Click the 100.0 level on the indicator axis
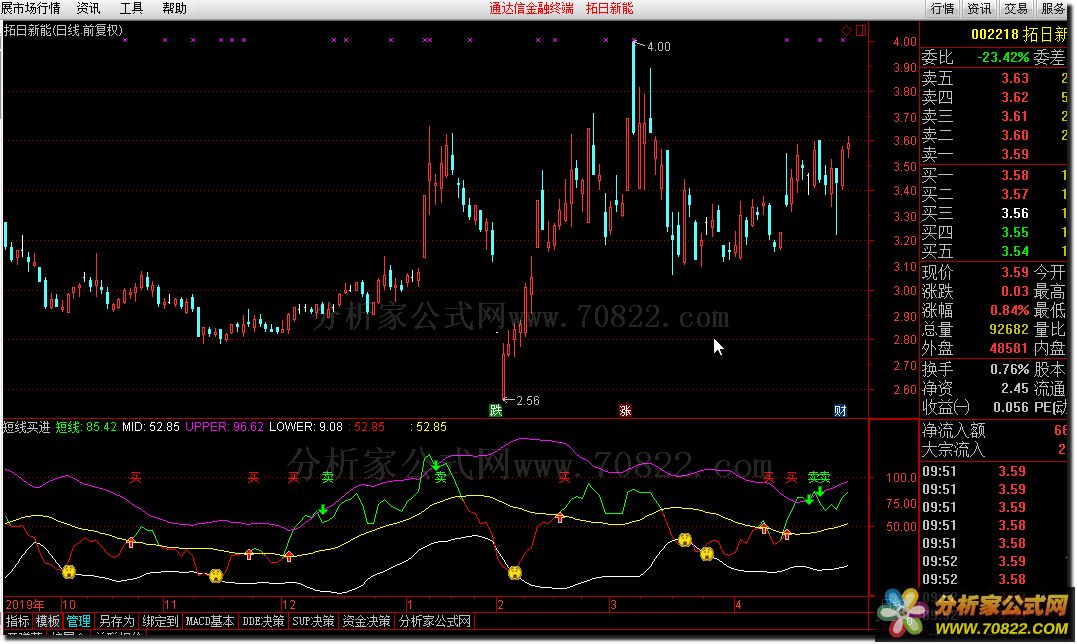The image size is (1077, 644). tap(901, 478)
